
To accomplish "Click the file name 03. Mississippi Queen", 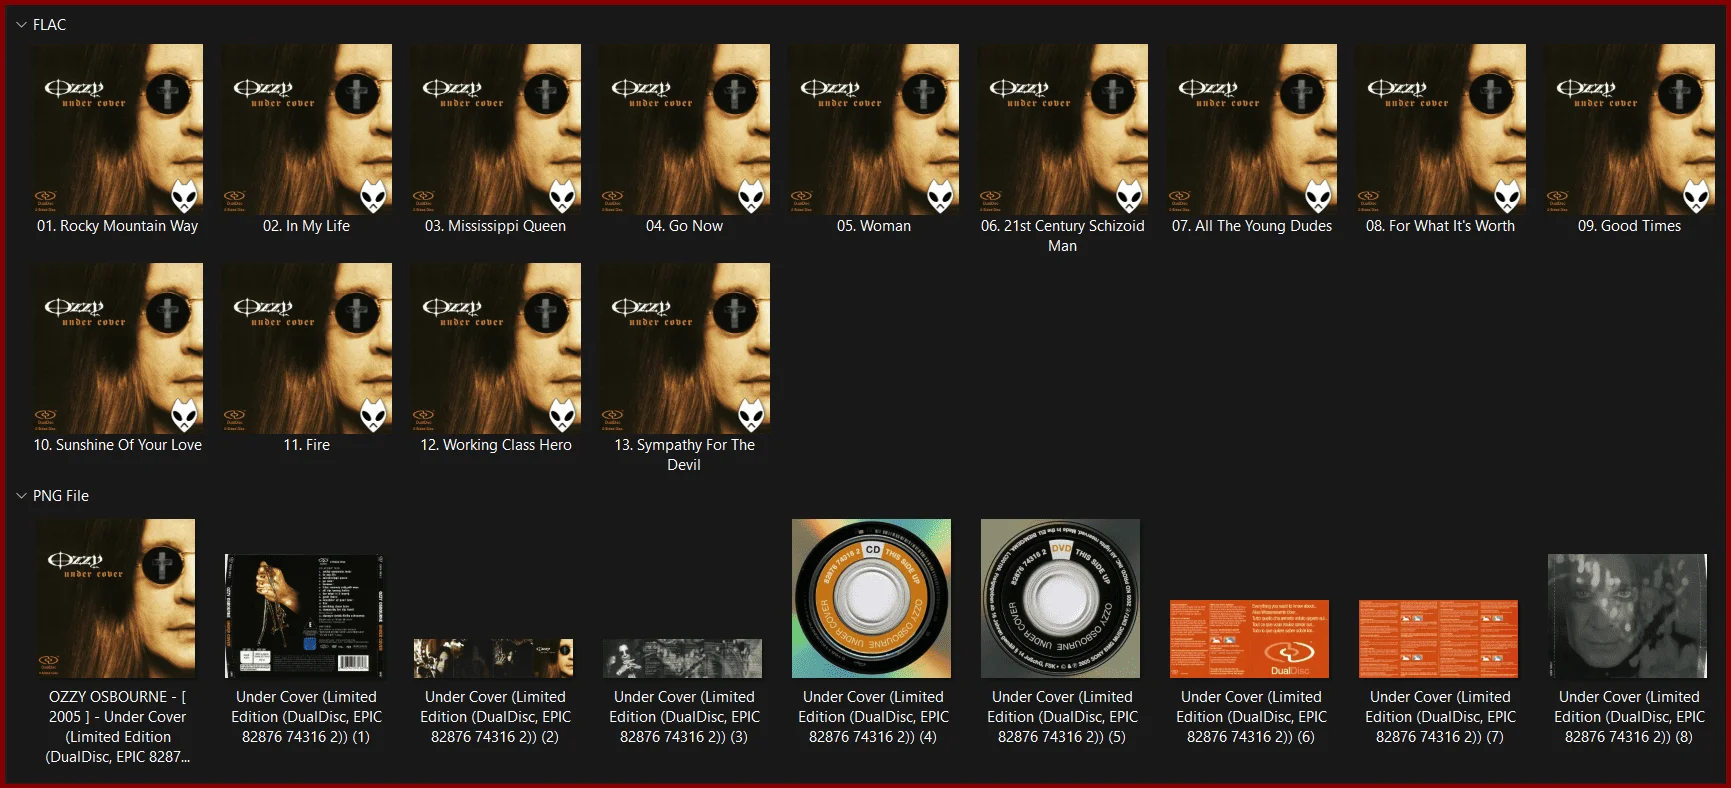I will pyautogui.click(x=496, y=226).
